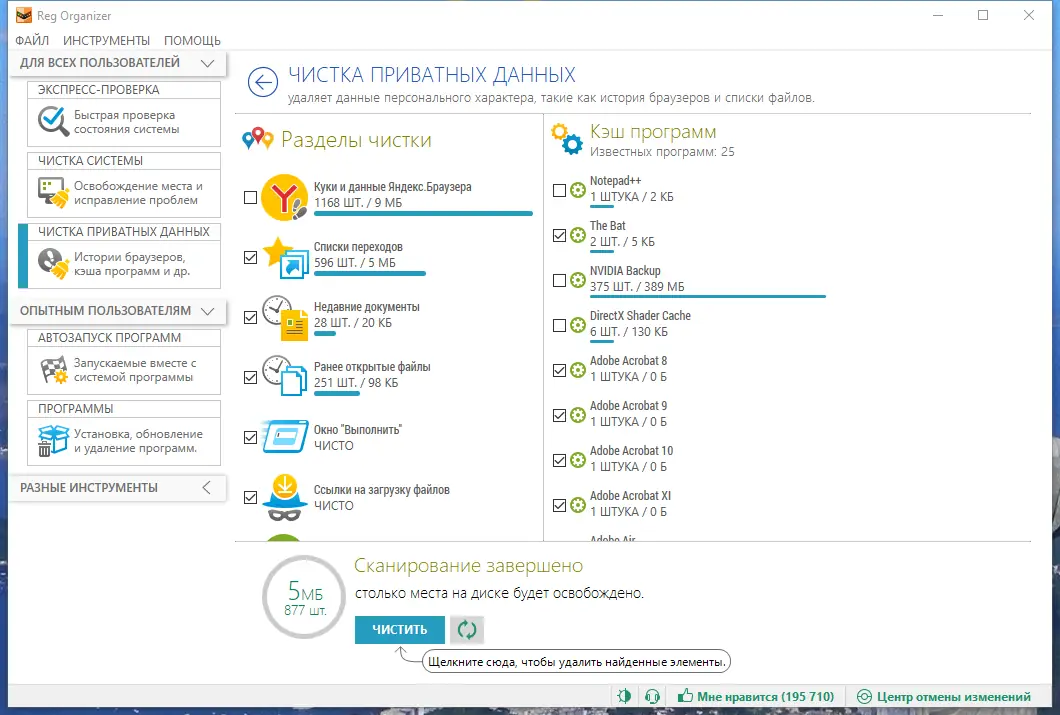
Task: Open Автозапуск программ section
Action: click(124, 362)
